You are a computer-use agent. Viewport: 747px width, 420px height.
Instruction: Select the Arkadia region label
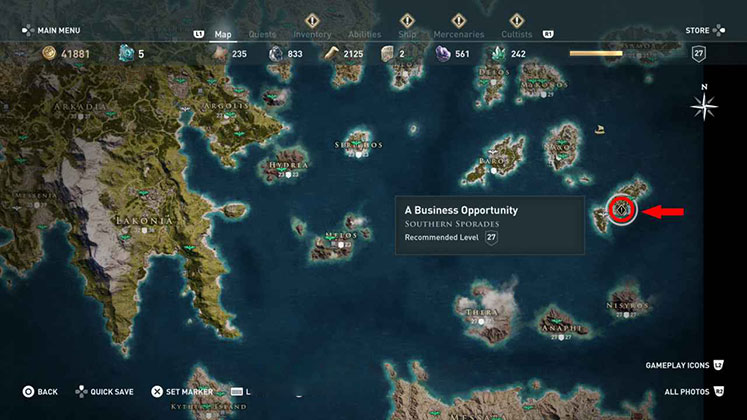click(x=80, y=106)
